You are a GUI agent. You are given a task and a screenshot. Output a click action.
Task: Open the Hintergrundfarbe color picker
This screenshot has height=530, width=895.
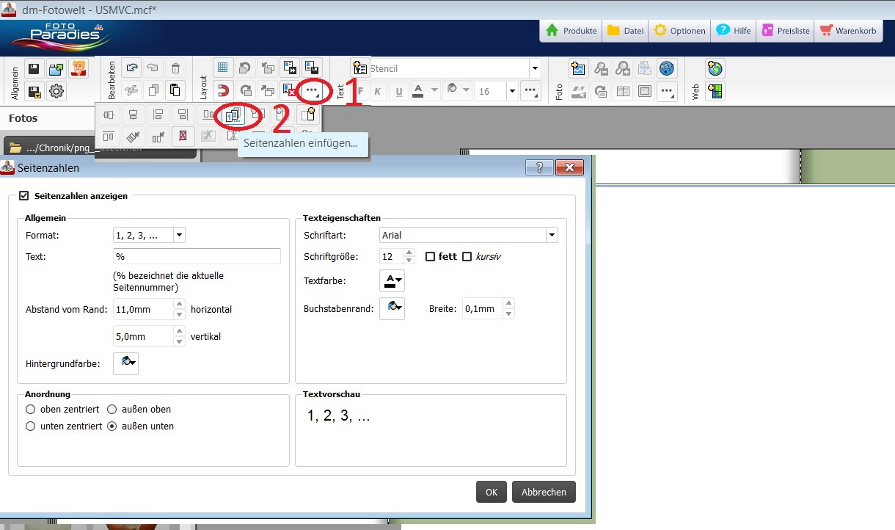[x=126, y=362]
